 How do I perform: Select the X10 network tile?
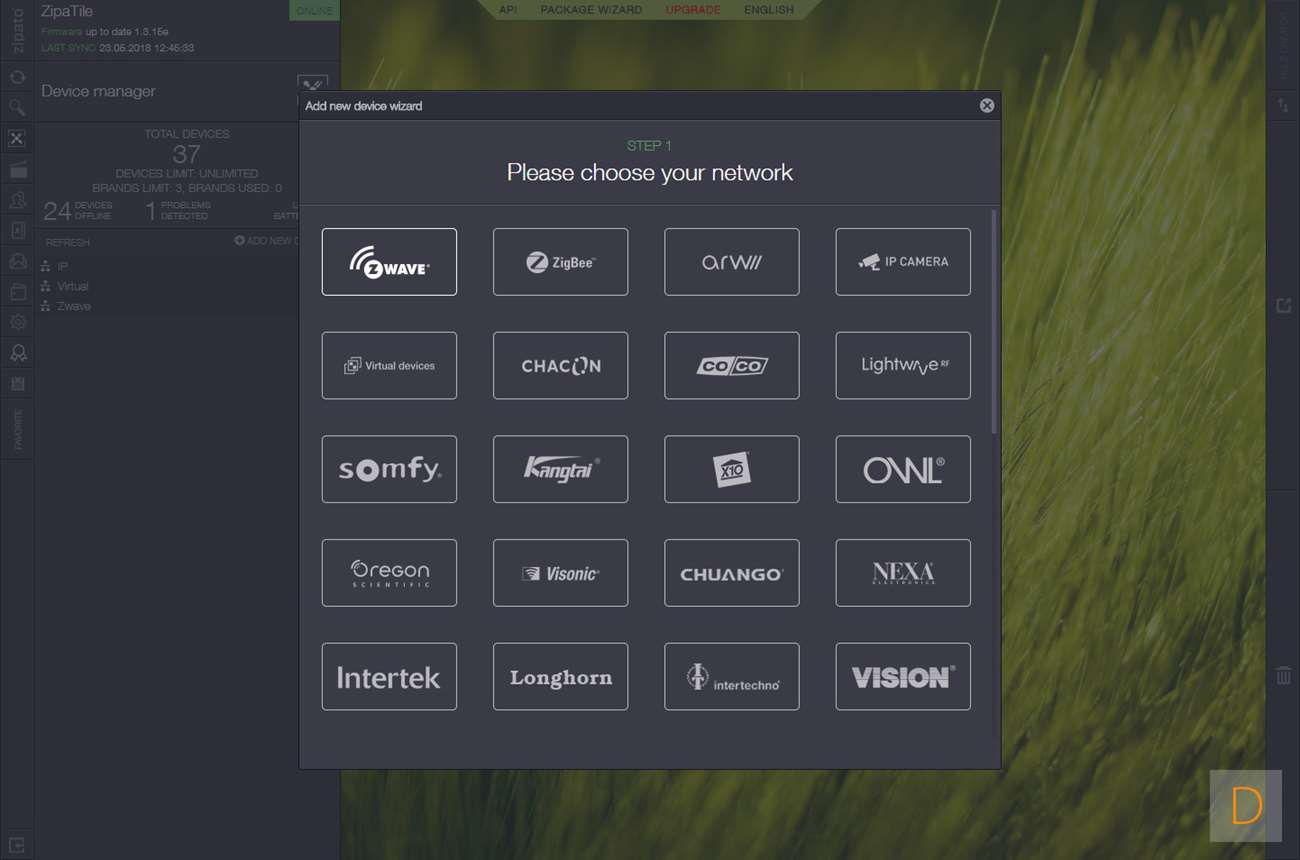732,469
